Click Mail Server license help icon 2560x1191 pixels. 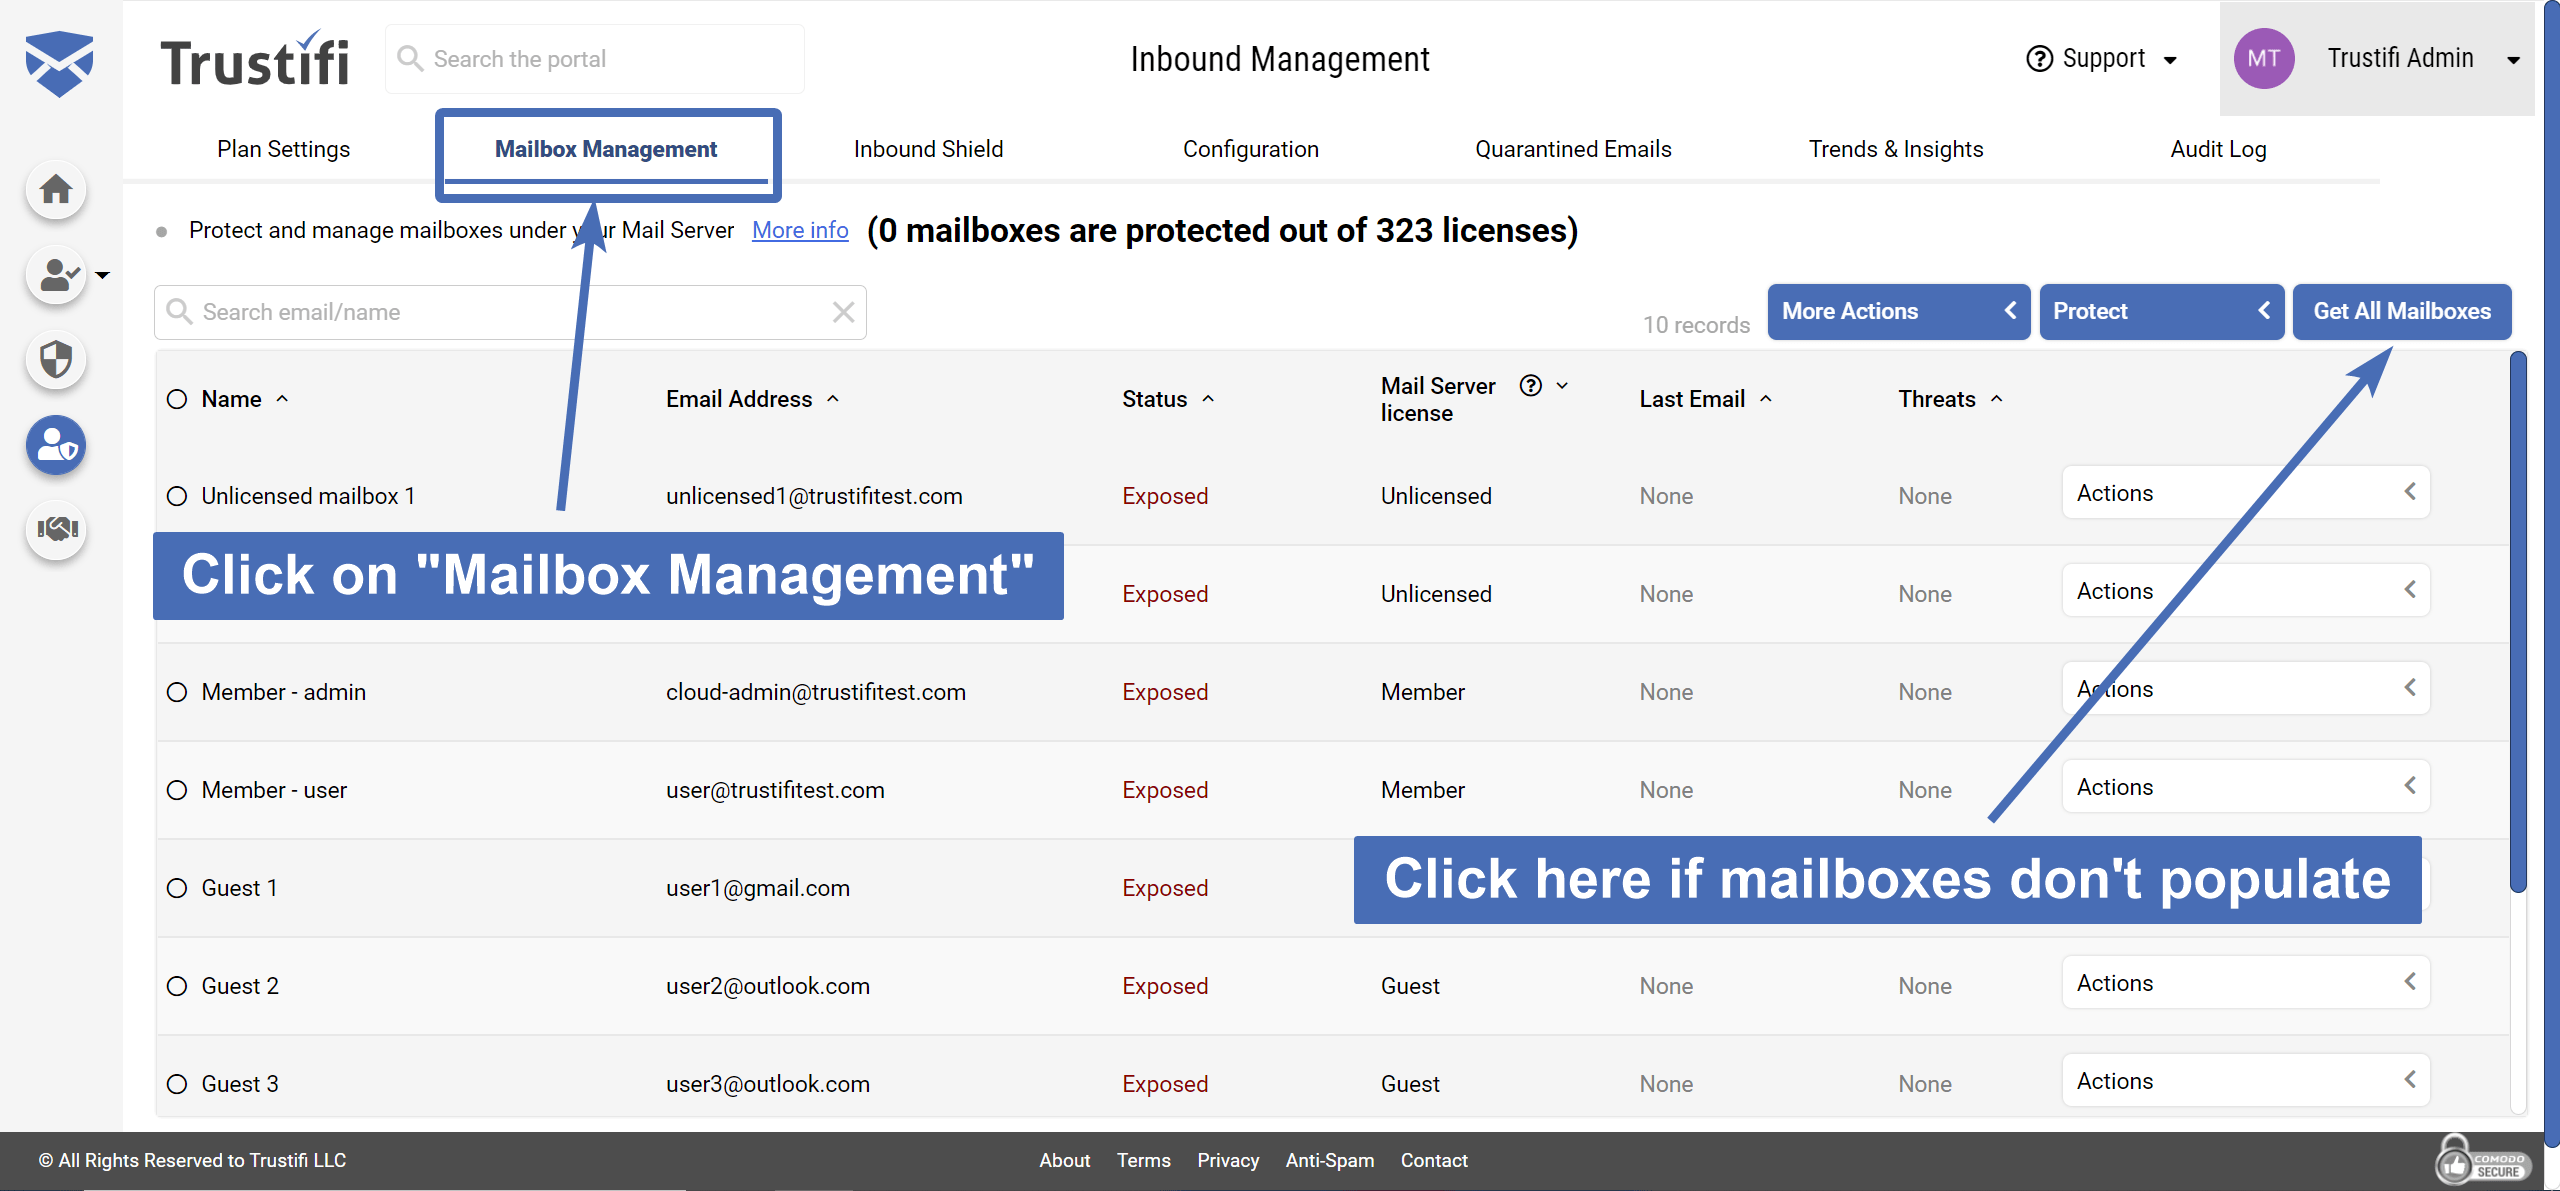click(1530, 386)
